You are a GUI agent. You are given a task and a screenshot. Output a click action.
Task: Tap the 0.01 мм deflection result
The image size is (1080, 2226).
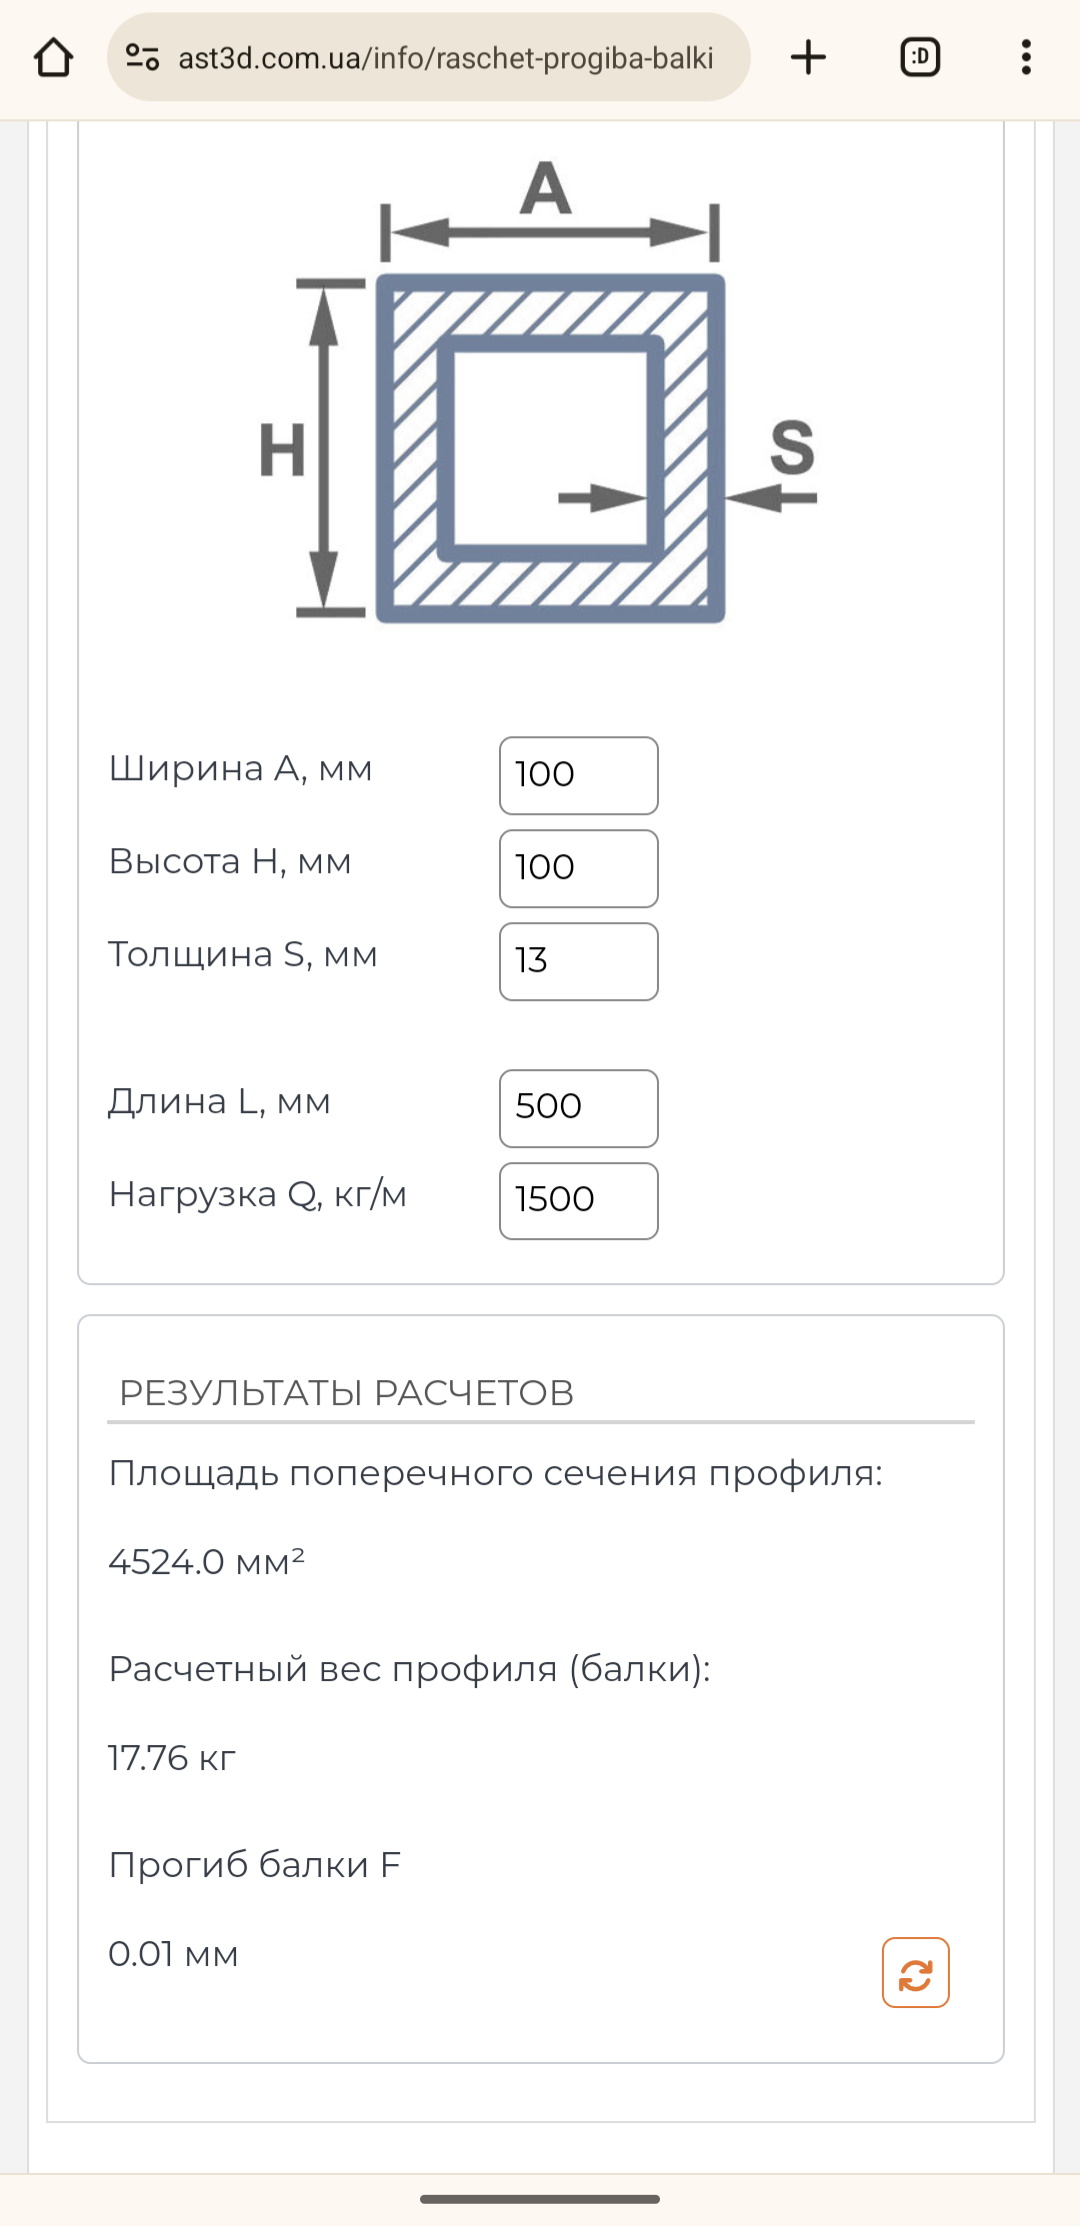[x=173, y=1954]
